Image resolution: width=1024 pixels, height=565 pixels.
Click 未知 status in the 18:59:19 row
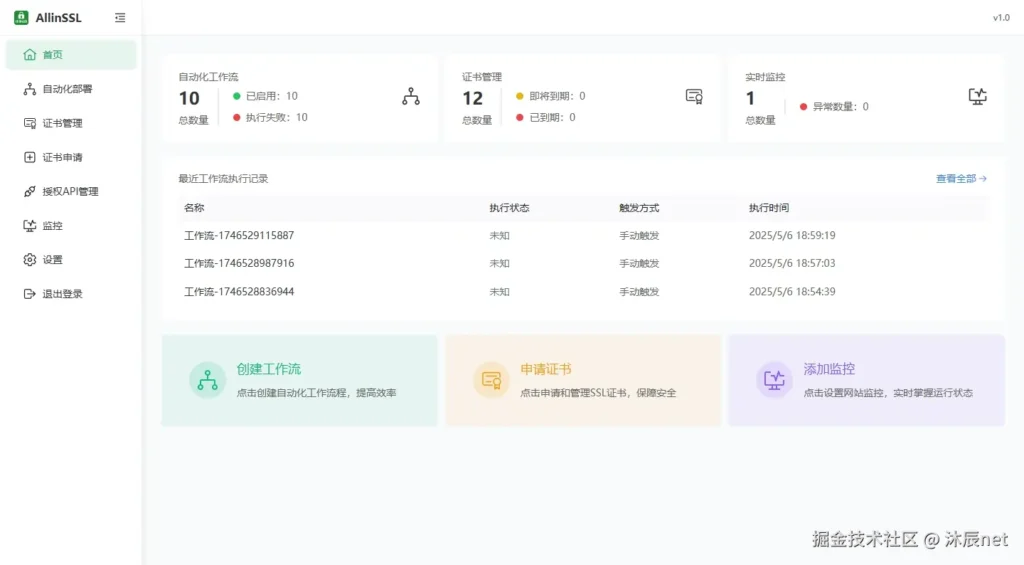point(500,236)
